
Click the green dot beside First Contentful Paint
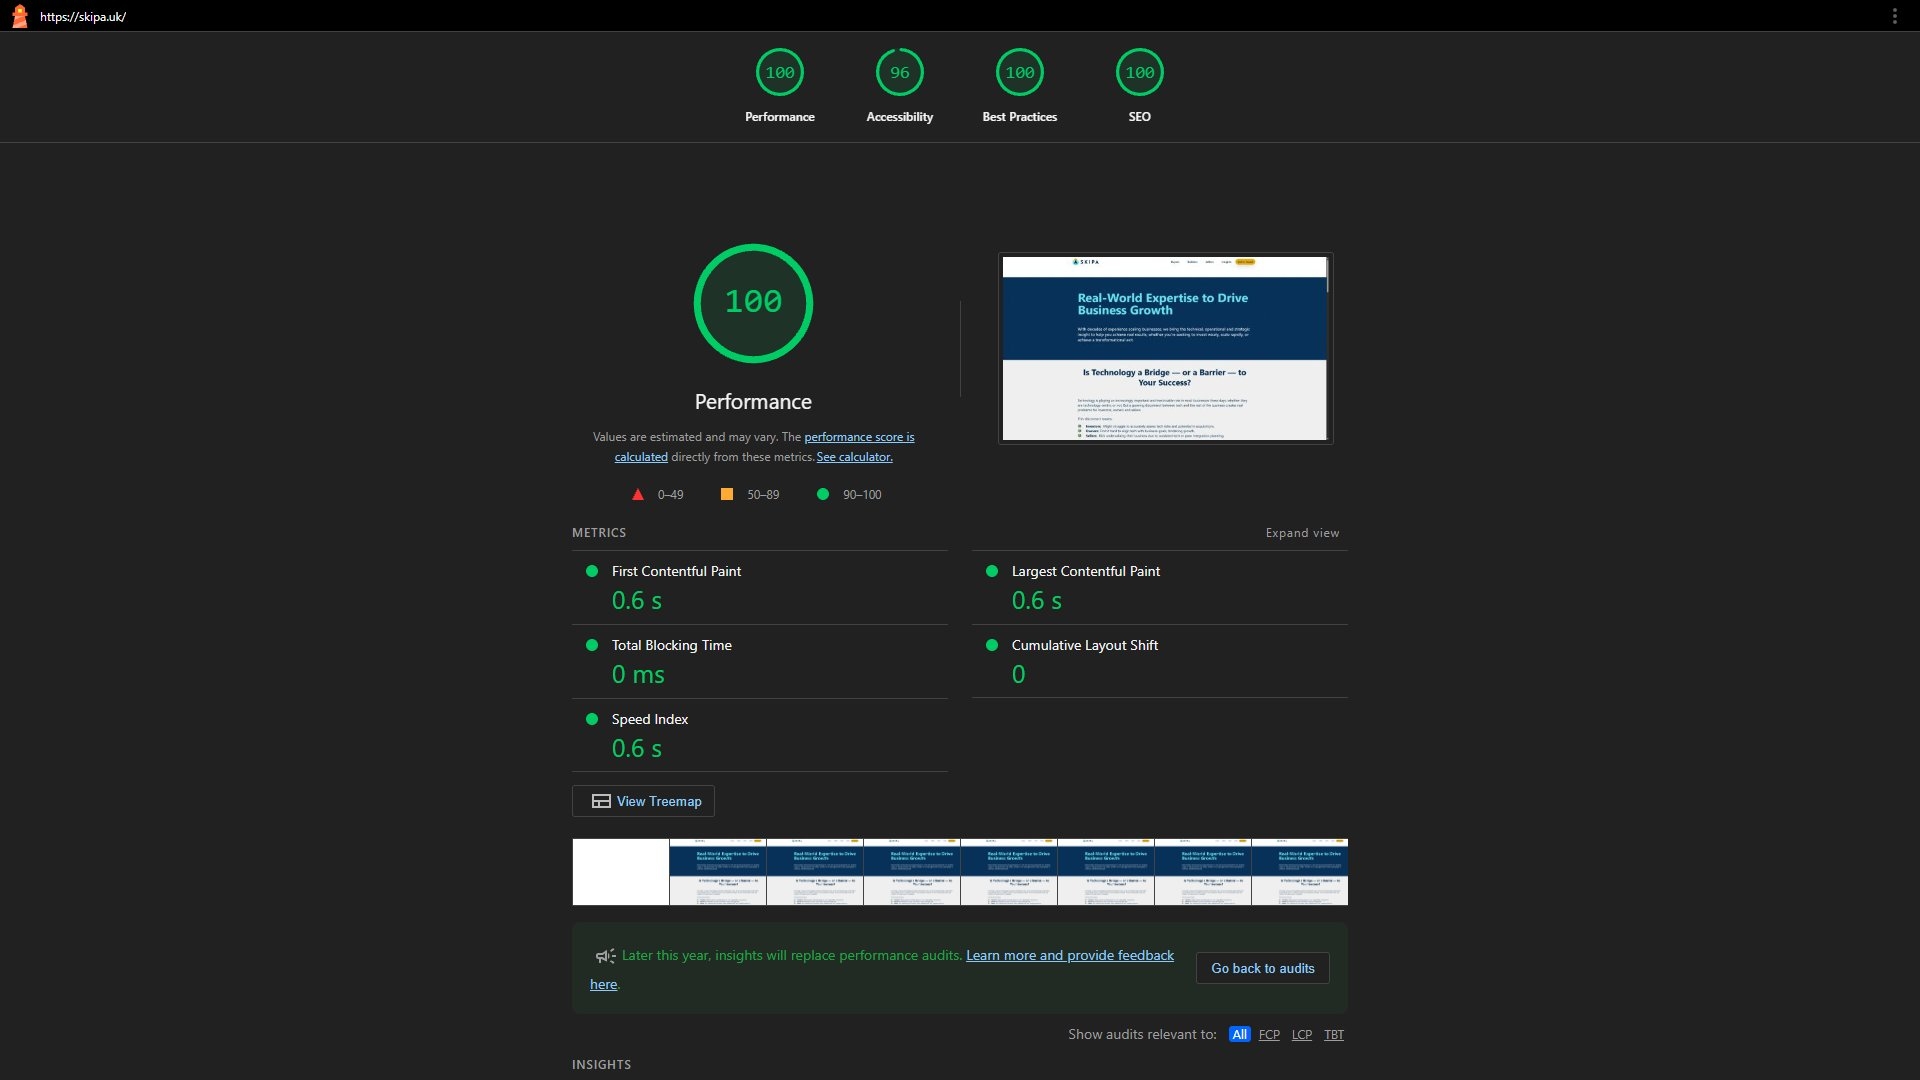(x=592, y=571)
